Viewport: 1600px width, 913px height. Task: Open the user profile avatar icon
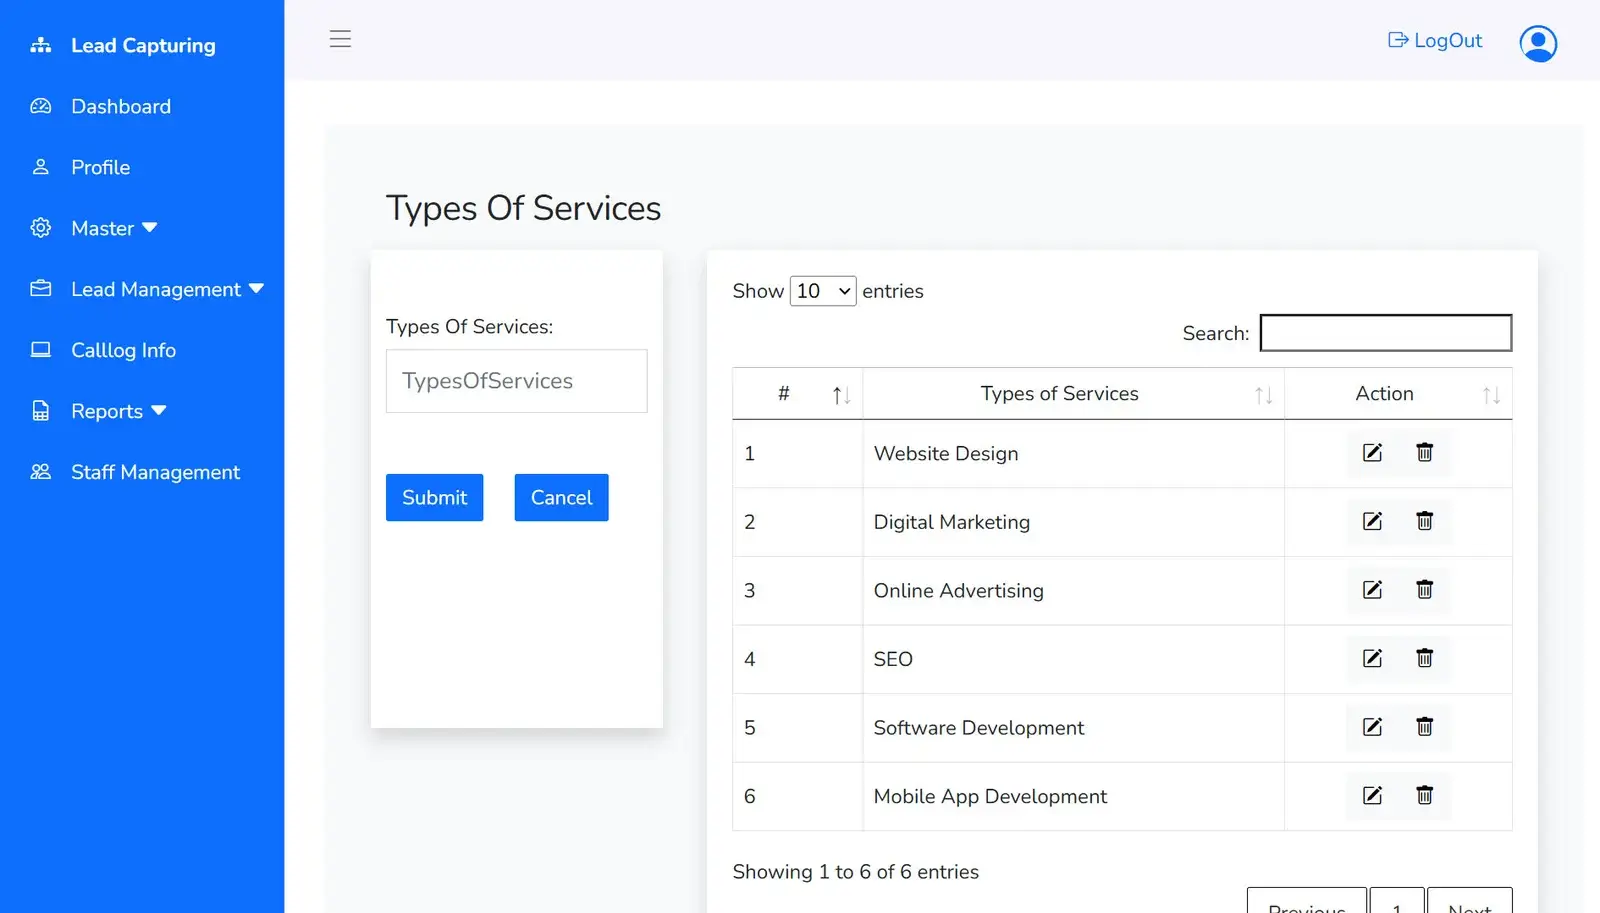(1538, 44)
